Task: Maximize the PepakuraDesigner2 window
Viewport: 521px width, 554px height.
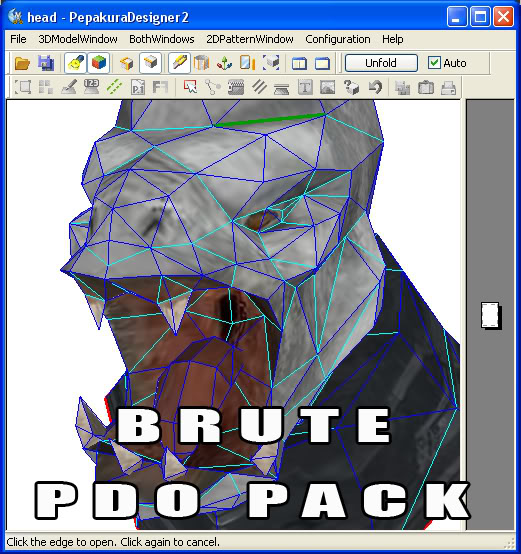Action: [480, 17]
